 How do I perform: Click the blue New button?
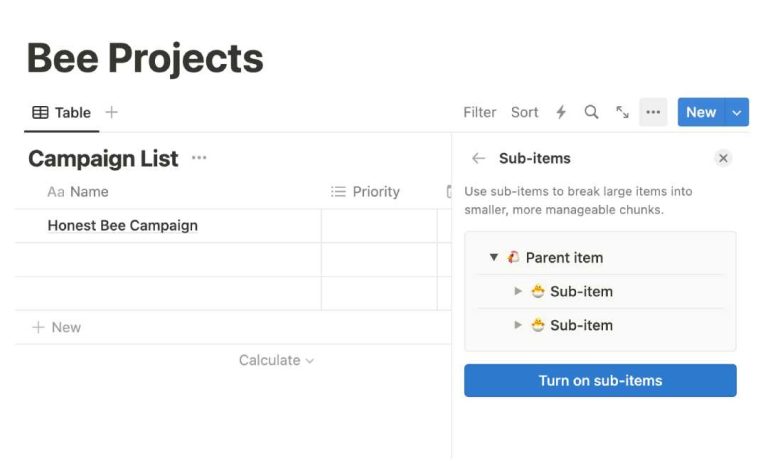click(x=701, y=112)
